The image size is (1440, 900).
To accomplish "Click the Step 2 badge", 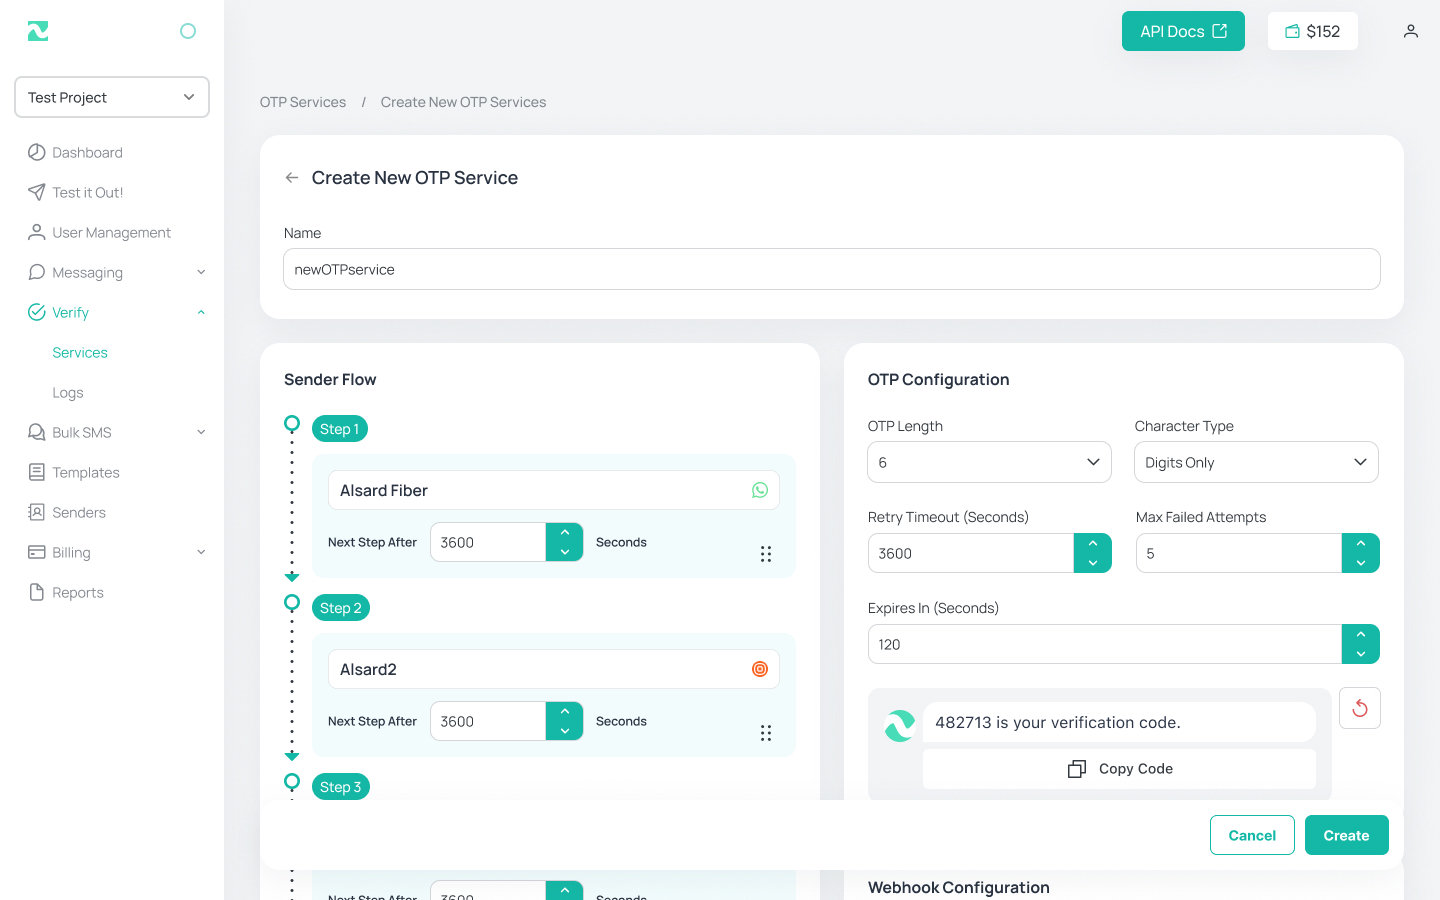I will [x=341, y=608].
